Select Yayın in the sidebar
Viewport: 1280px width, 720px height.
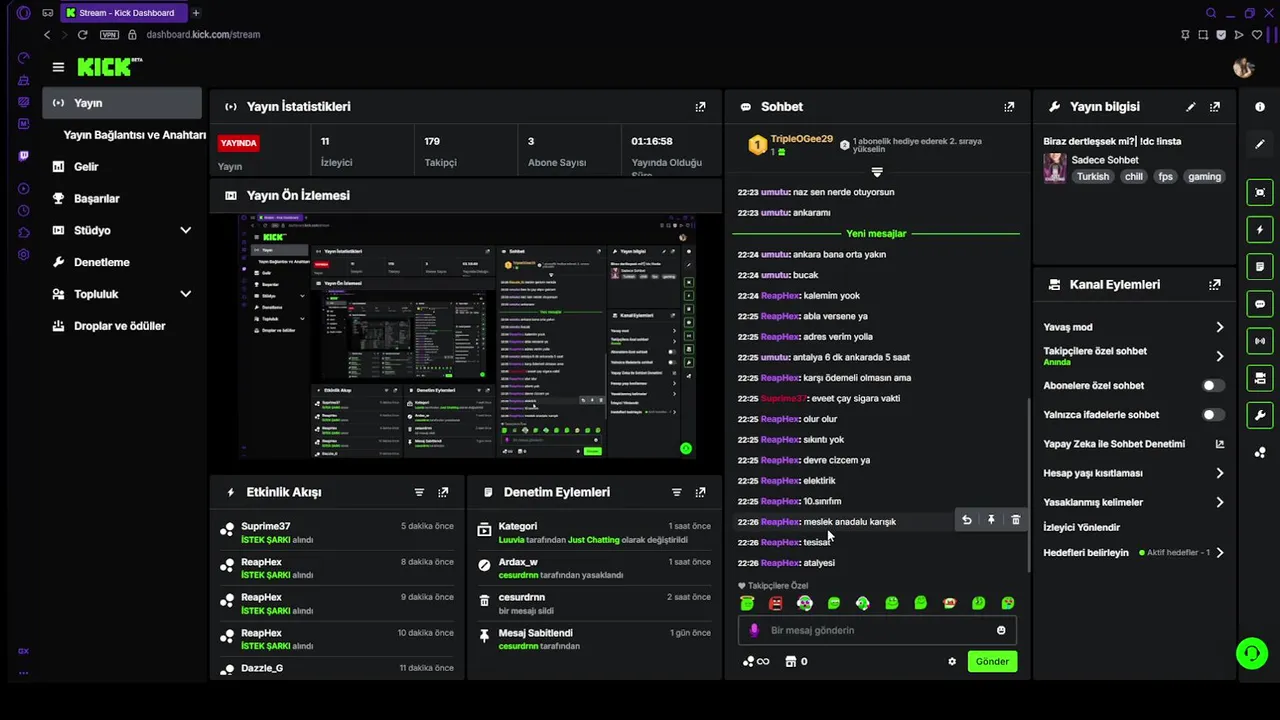coord(122,103)
